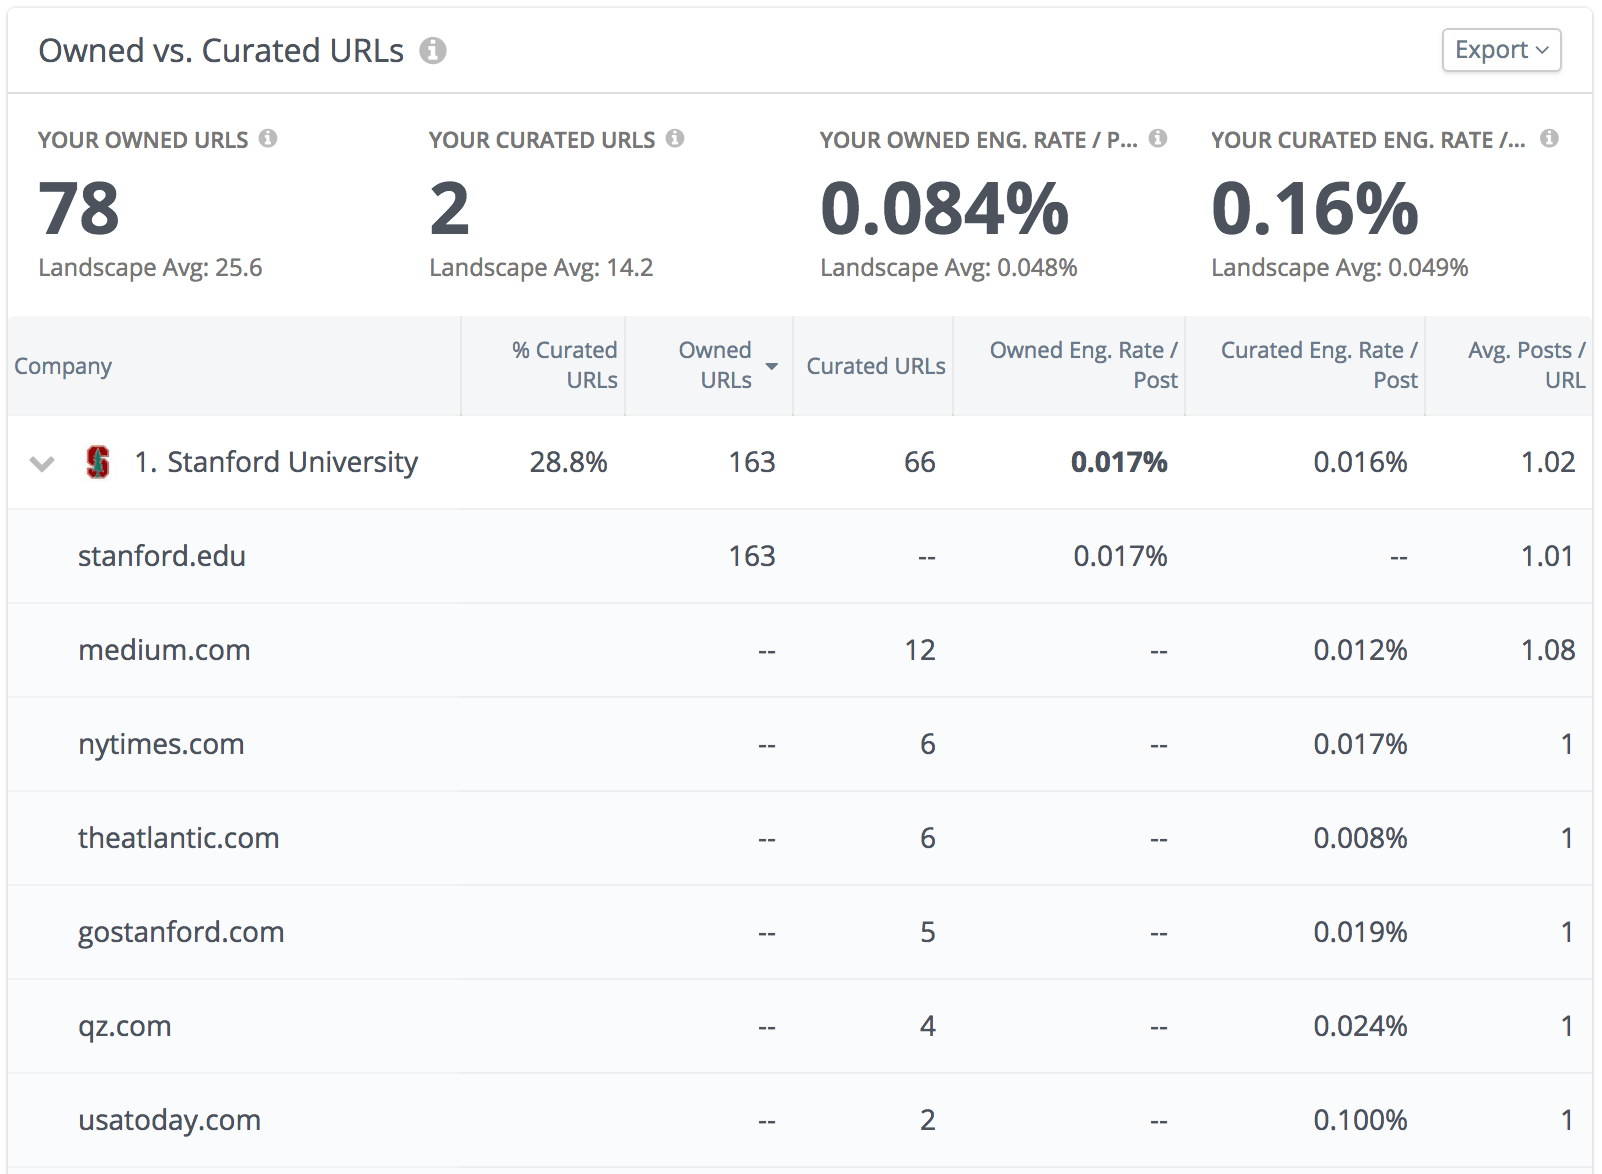Click the Owned URLs sort arrow
The width and height of the screenshot is (1602, 1174).
pyautogui.click(x=772, y=366)
